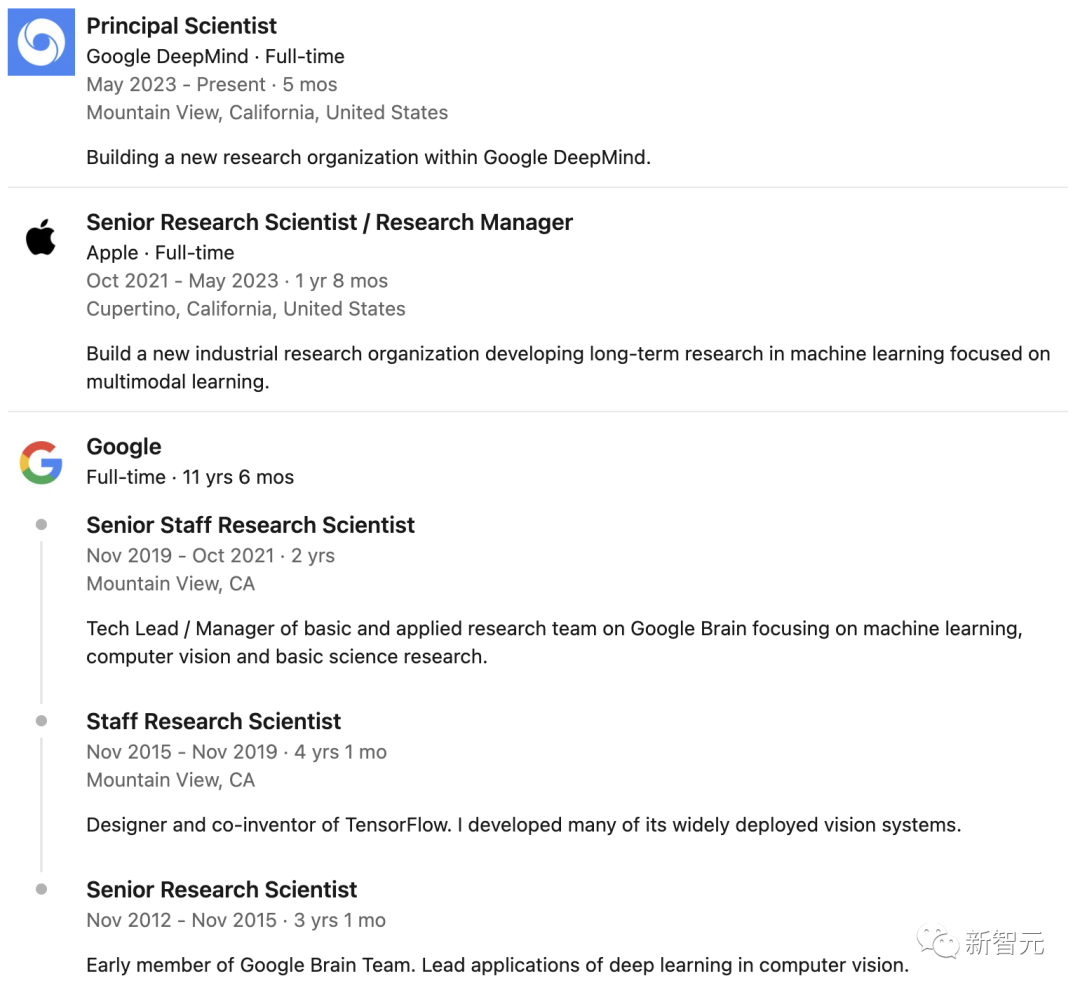Click the Senior Staff Research Scientist title
This screenshot has width=1080, height=990.
(x=250, y=525)
